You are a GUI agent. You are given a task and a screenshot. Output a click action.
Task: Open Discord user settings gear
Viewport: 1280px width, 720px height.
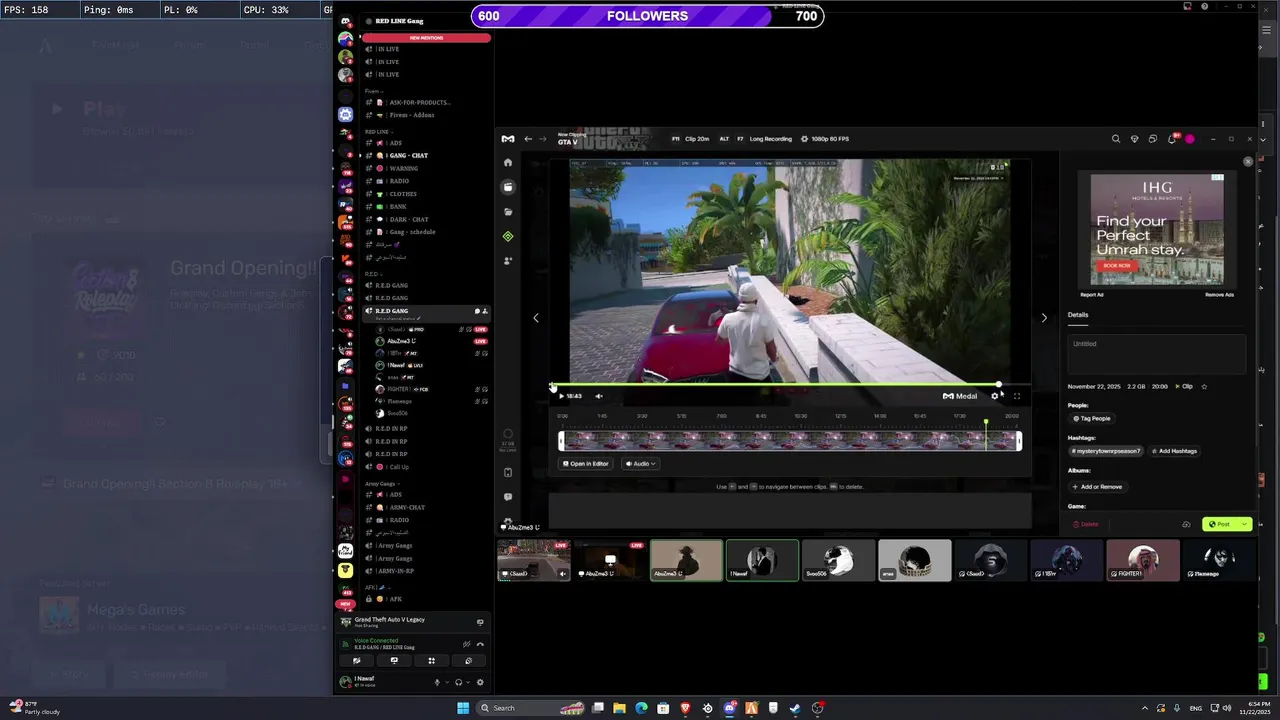click(480, 683)
